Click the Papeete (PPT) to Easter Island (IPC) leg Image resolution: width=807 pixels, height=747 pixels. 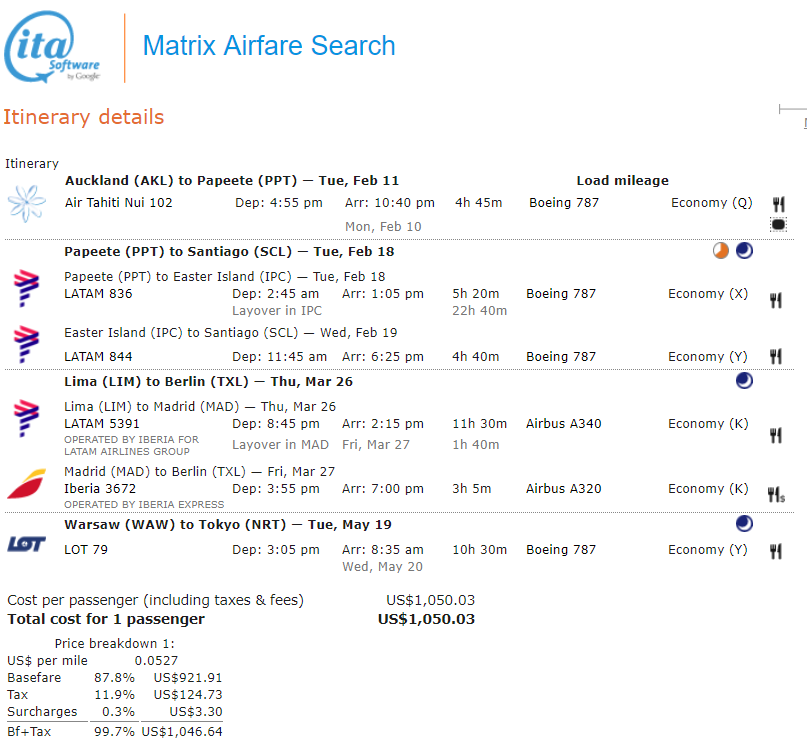click(x=224, y=277)
